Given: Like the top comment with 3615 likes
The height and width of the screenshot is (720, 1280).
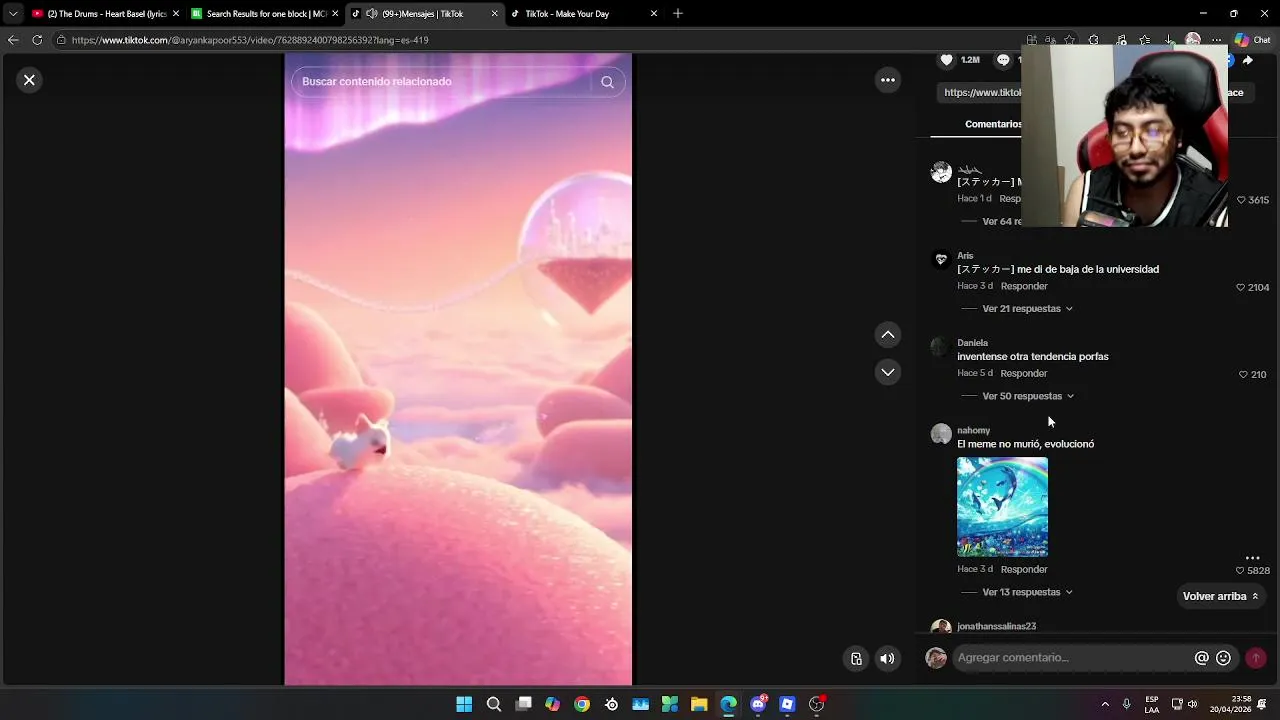Looking at the screenshot, I should (1241, 200).
